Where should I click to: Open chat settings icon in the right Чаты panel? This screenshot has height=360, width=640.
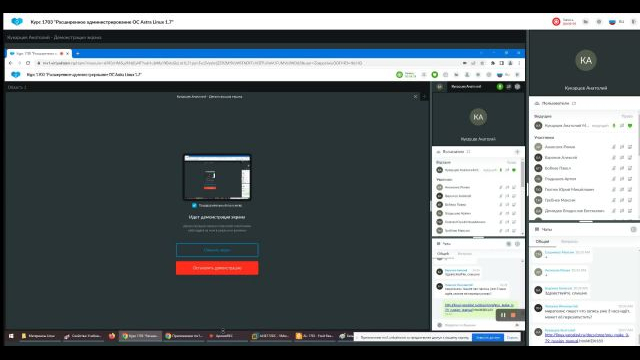633,229
